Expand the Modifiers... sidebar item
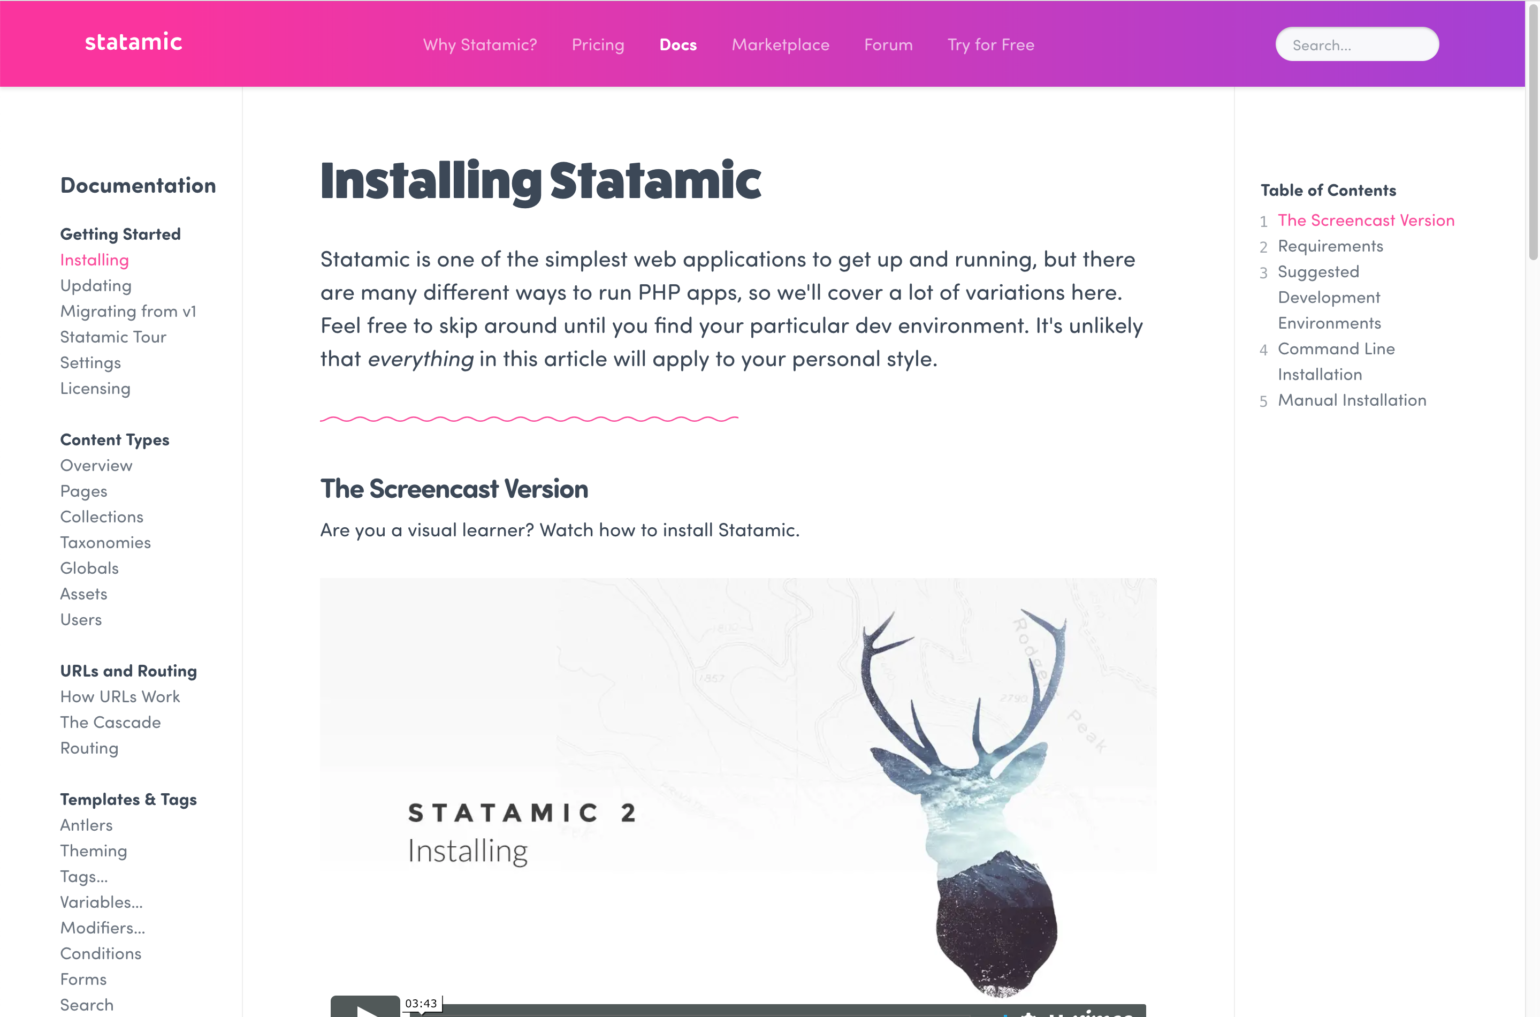 [102, 928]
